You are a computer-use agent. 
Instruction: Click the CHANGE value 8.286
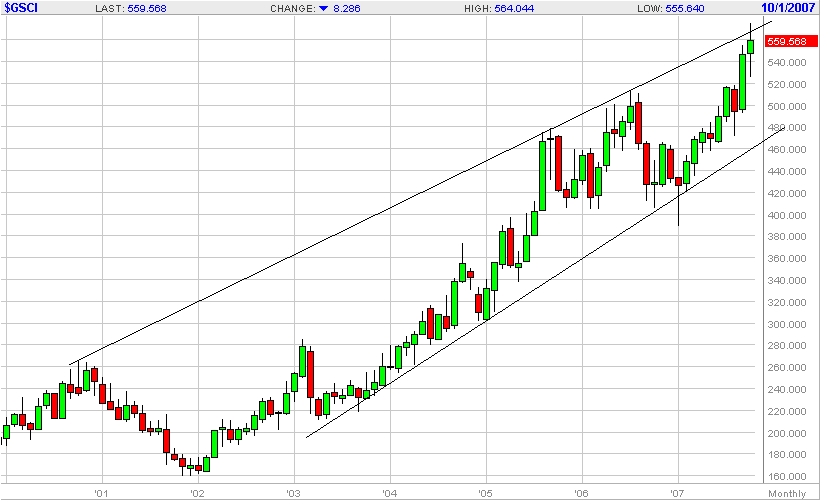[347, 8]
